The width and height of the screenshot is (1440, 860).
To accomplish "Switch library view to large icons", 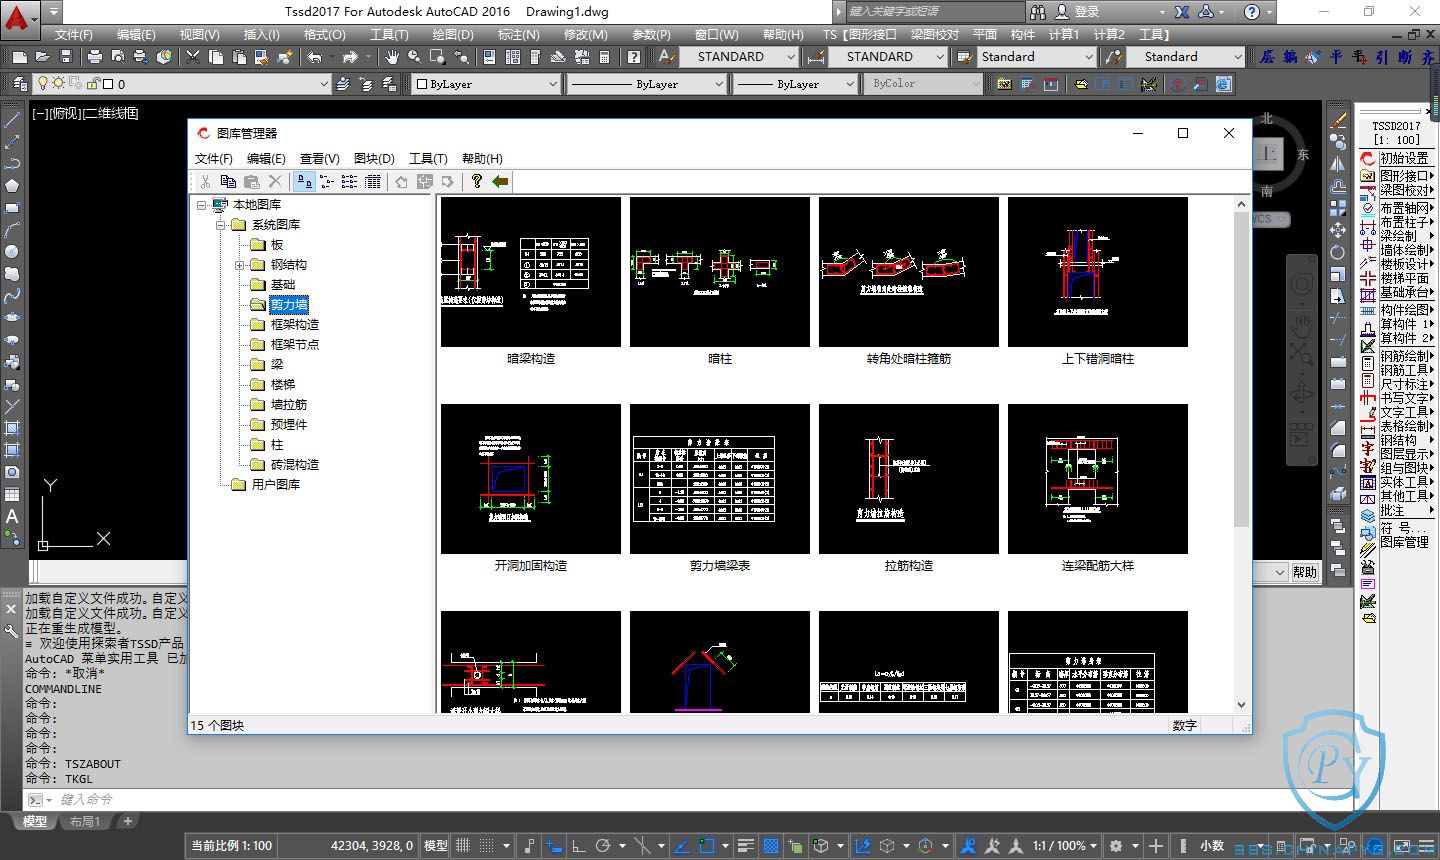I will coord(304,182).
